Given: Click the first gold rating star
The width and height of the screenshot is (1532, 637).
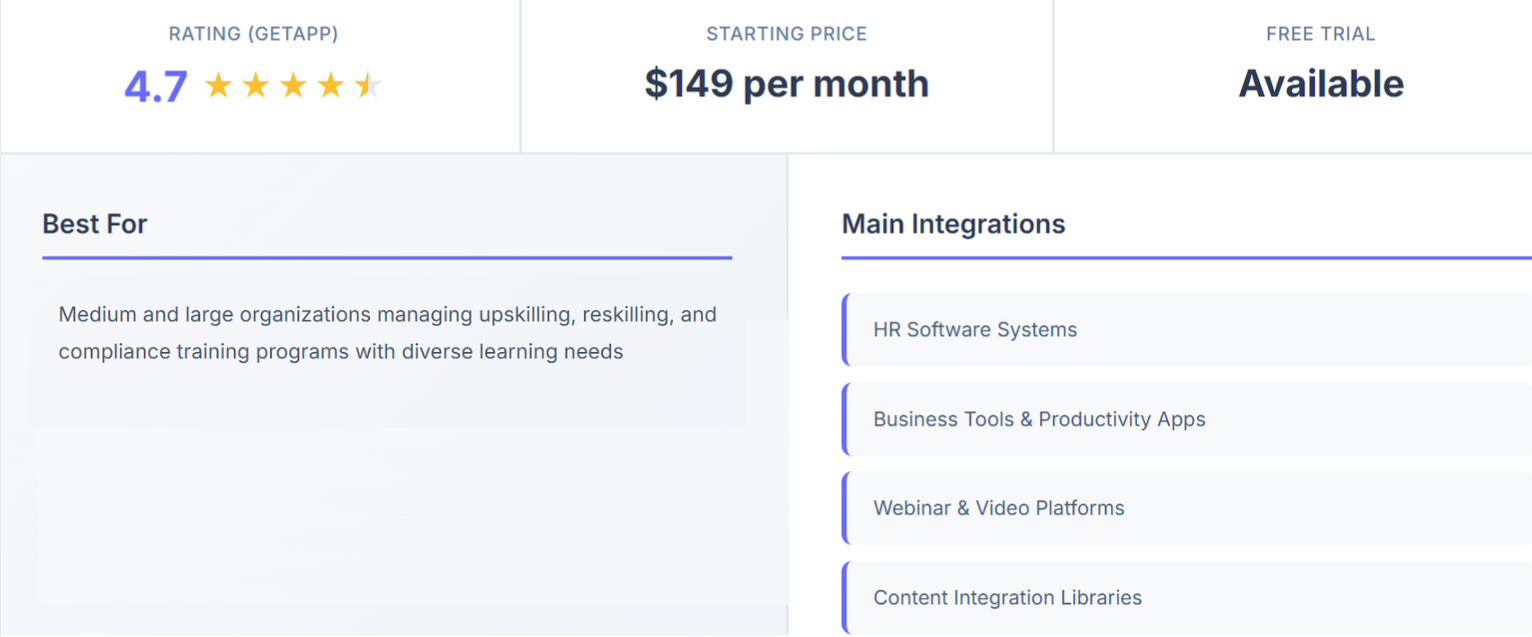Looking at the screenshot, I should pos(218,86).
